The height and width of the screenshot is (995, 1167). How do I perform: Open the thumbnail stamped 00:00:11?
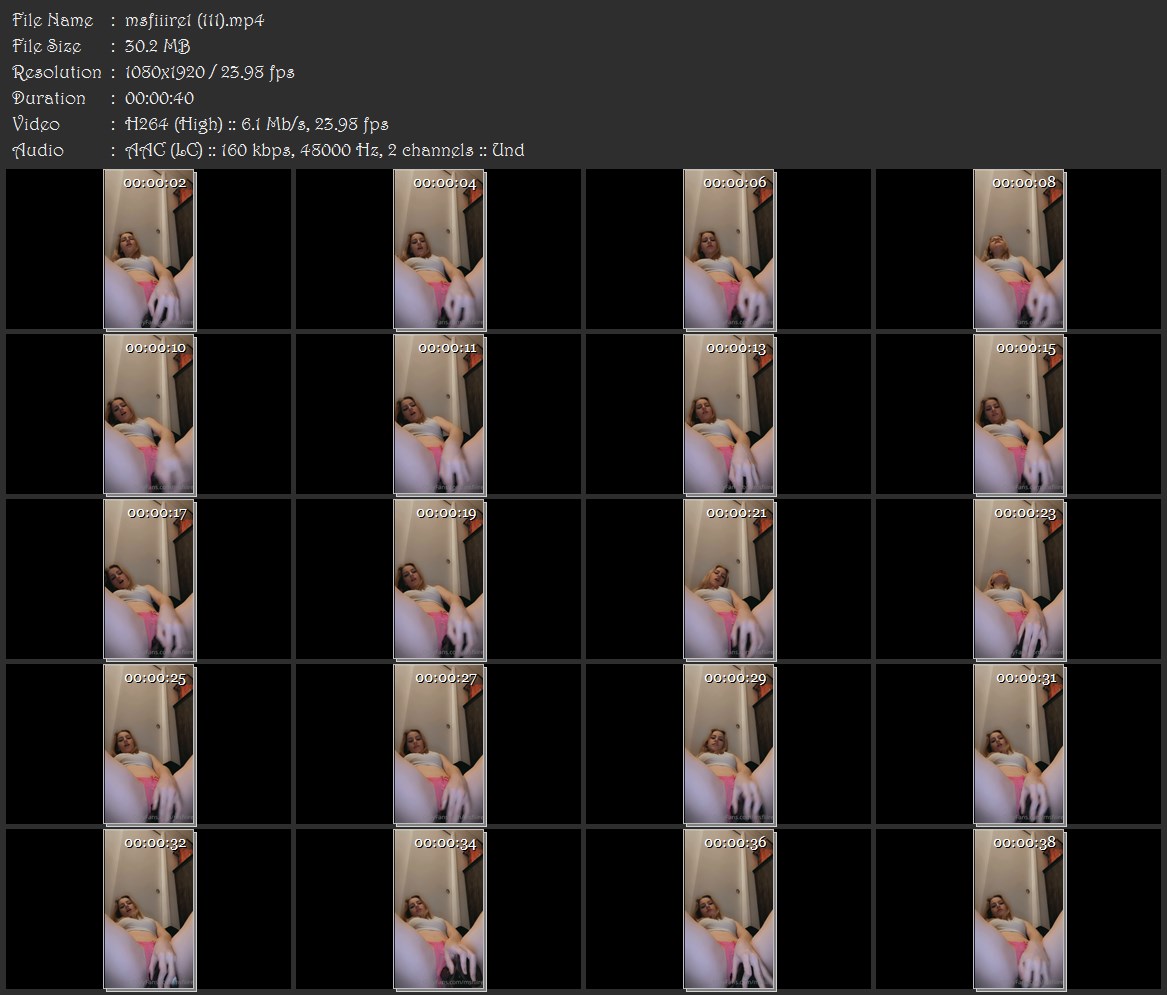pyautogui.click(x=439, y=415)
